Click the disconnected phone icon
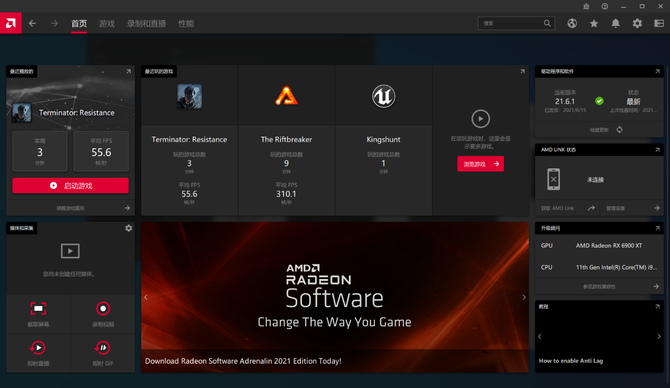 coord(553,179)
